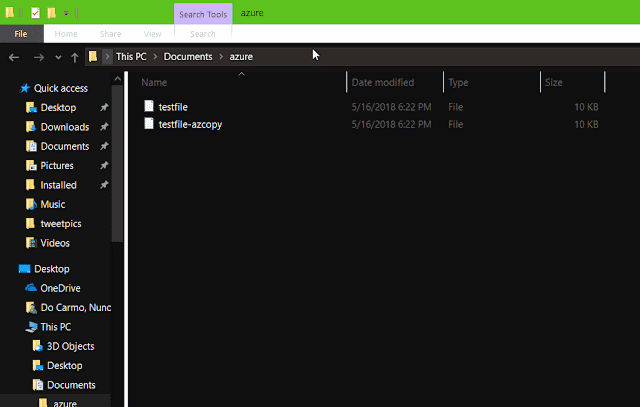
Task: Select the Do Carmo, Nunc user folder
Action: pyautogui.click(x=76, y=307)
